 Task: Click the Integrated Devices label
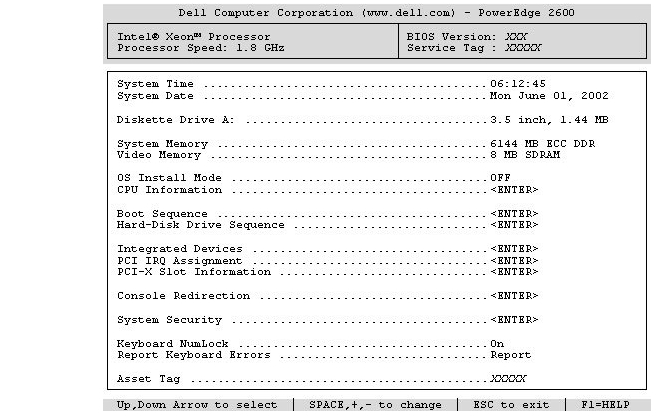[180, 249]
